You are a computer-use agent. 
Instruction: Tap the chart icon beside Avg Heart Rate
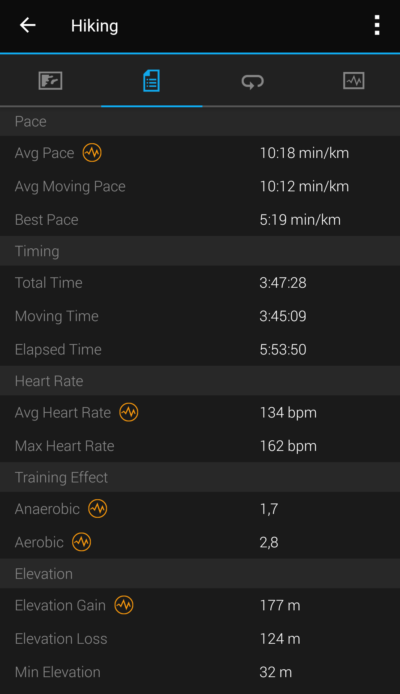tap(129, 412)
